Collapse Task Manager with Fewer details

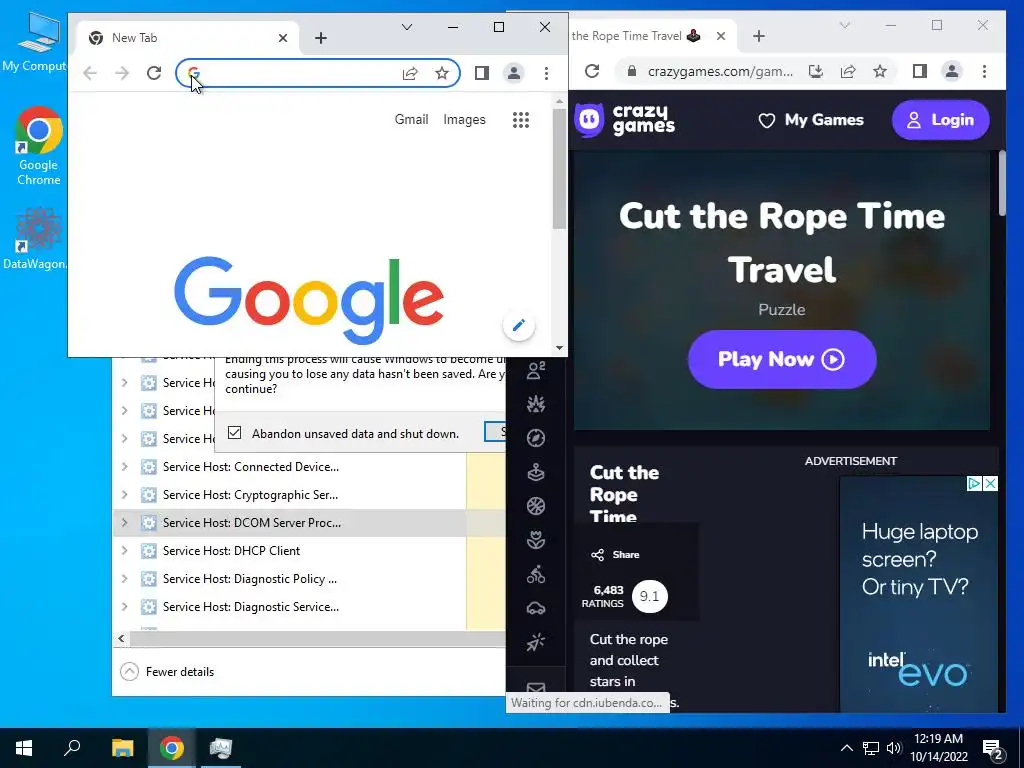(x=168, y=671)
